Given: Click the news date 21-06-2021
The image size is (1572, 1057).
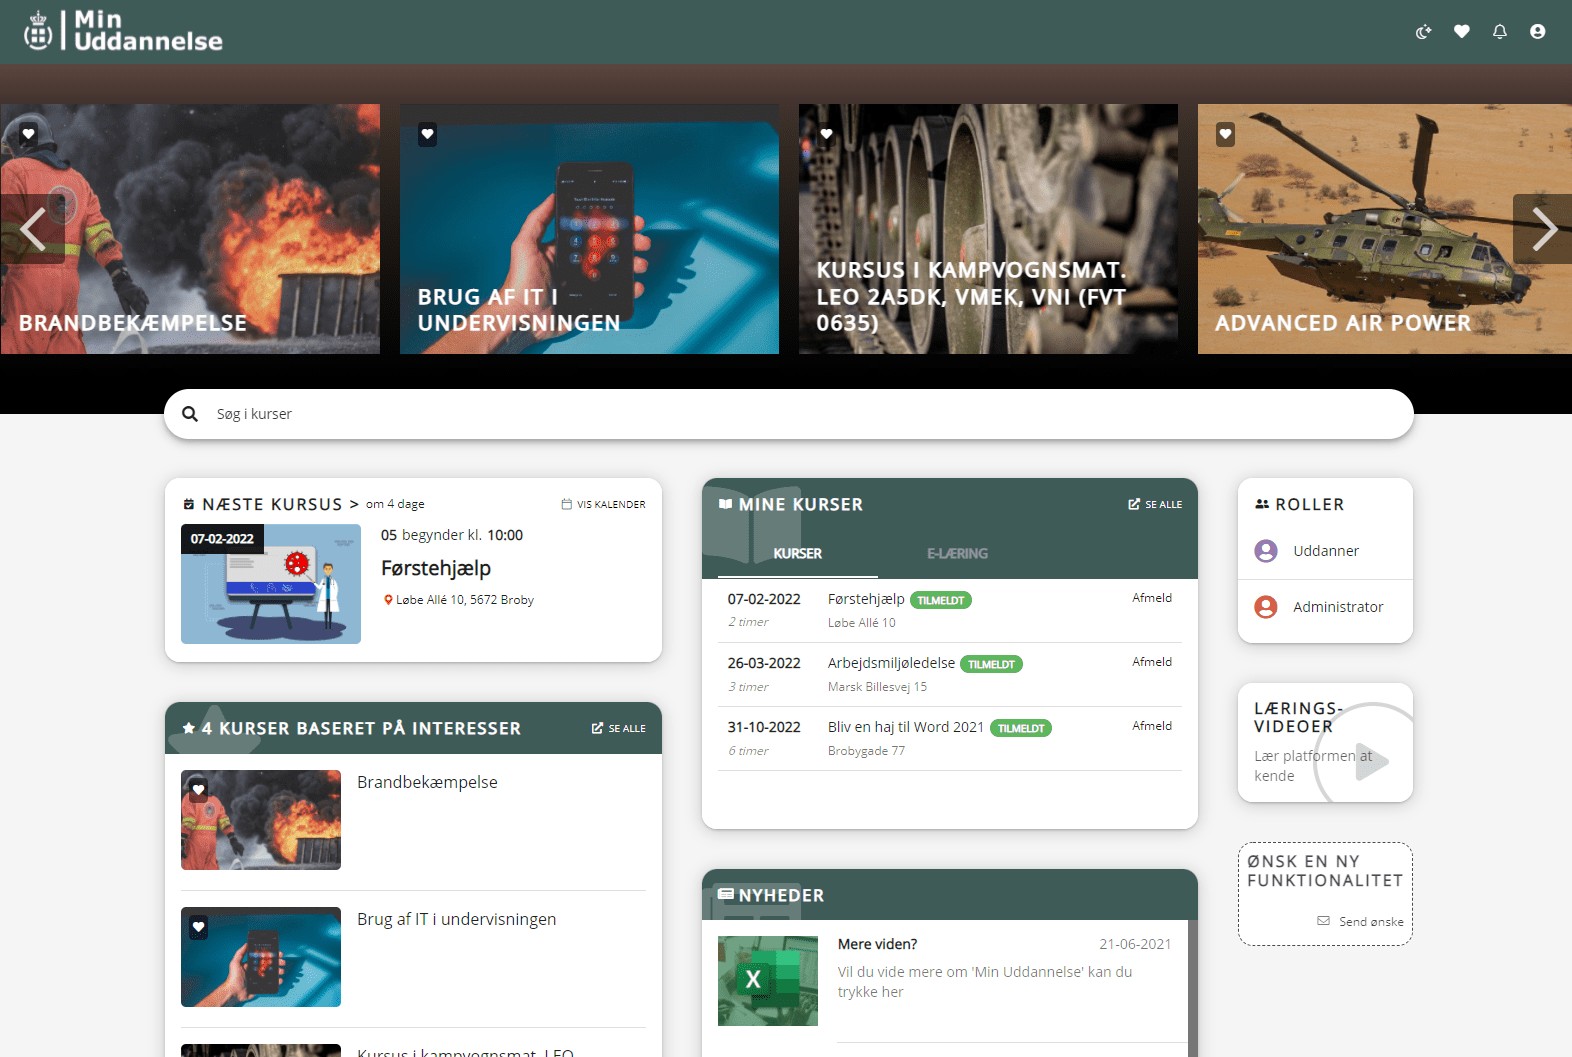Looking at the screenshot, I should pos(1135,944).
